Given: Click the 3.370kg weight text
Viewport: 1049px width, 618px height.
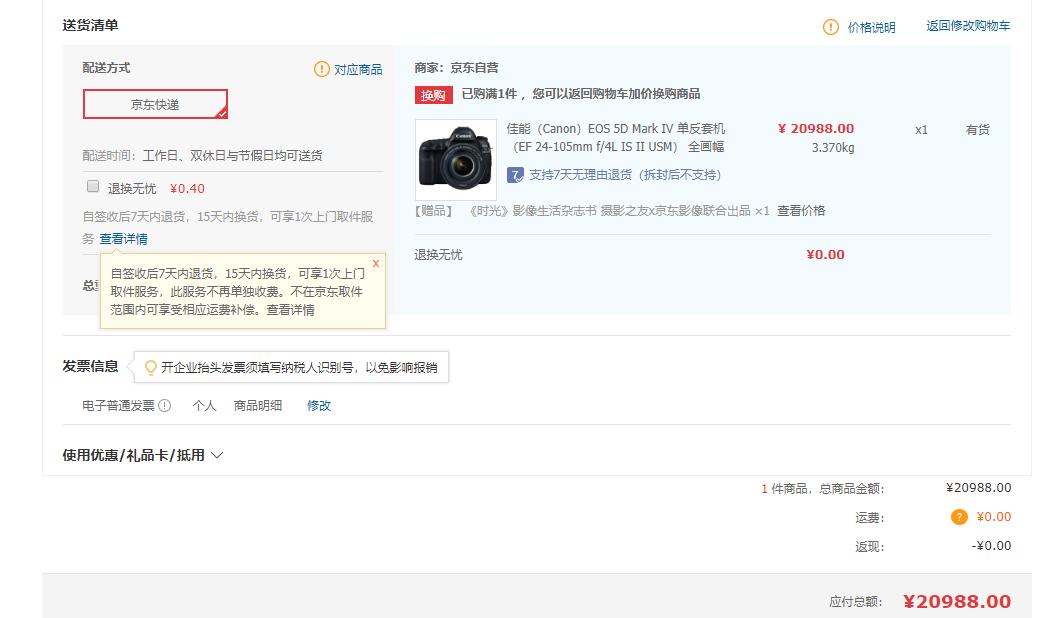Looking at the screenshot, I should 833,148.
